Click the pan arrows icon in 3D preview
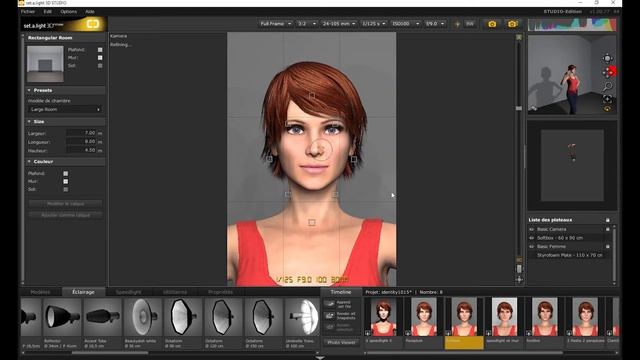This screenshot has width=640, height=360. [607, 73]
